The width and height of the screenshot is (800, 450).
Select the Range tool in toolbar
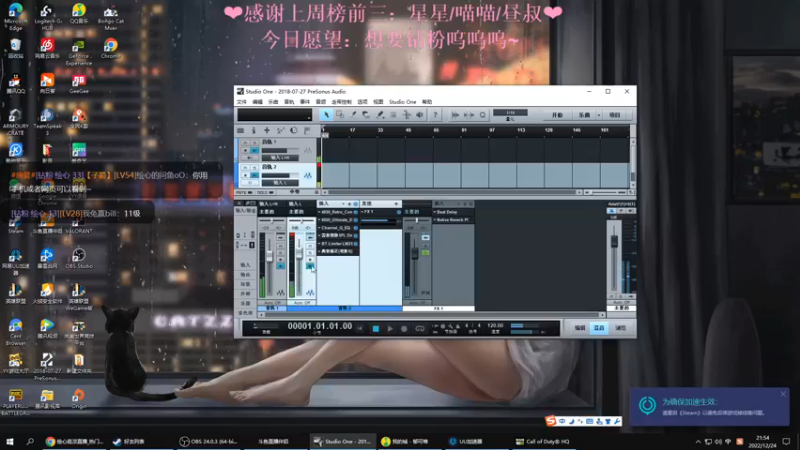[x=340, y=115]
